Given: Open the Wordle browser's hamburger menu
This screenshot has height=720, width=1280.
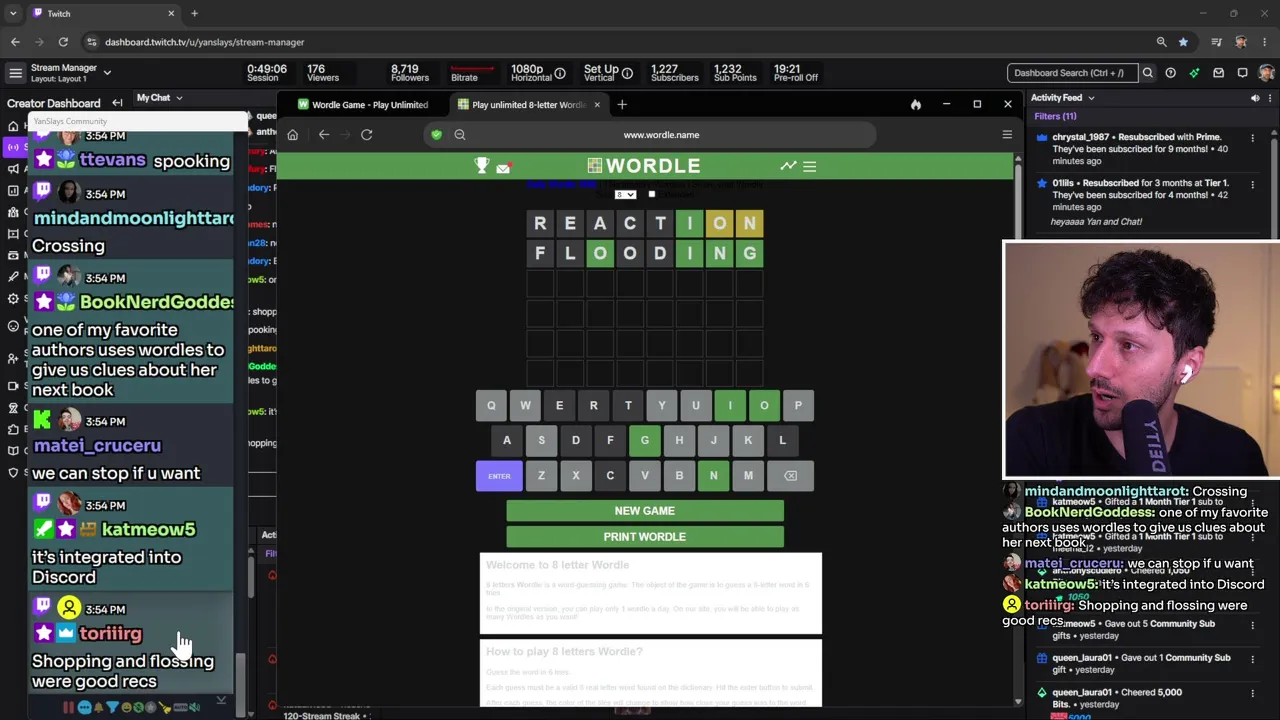Looking at the screenshot, I should (x=1007, y=135).
